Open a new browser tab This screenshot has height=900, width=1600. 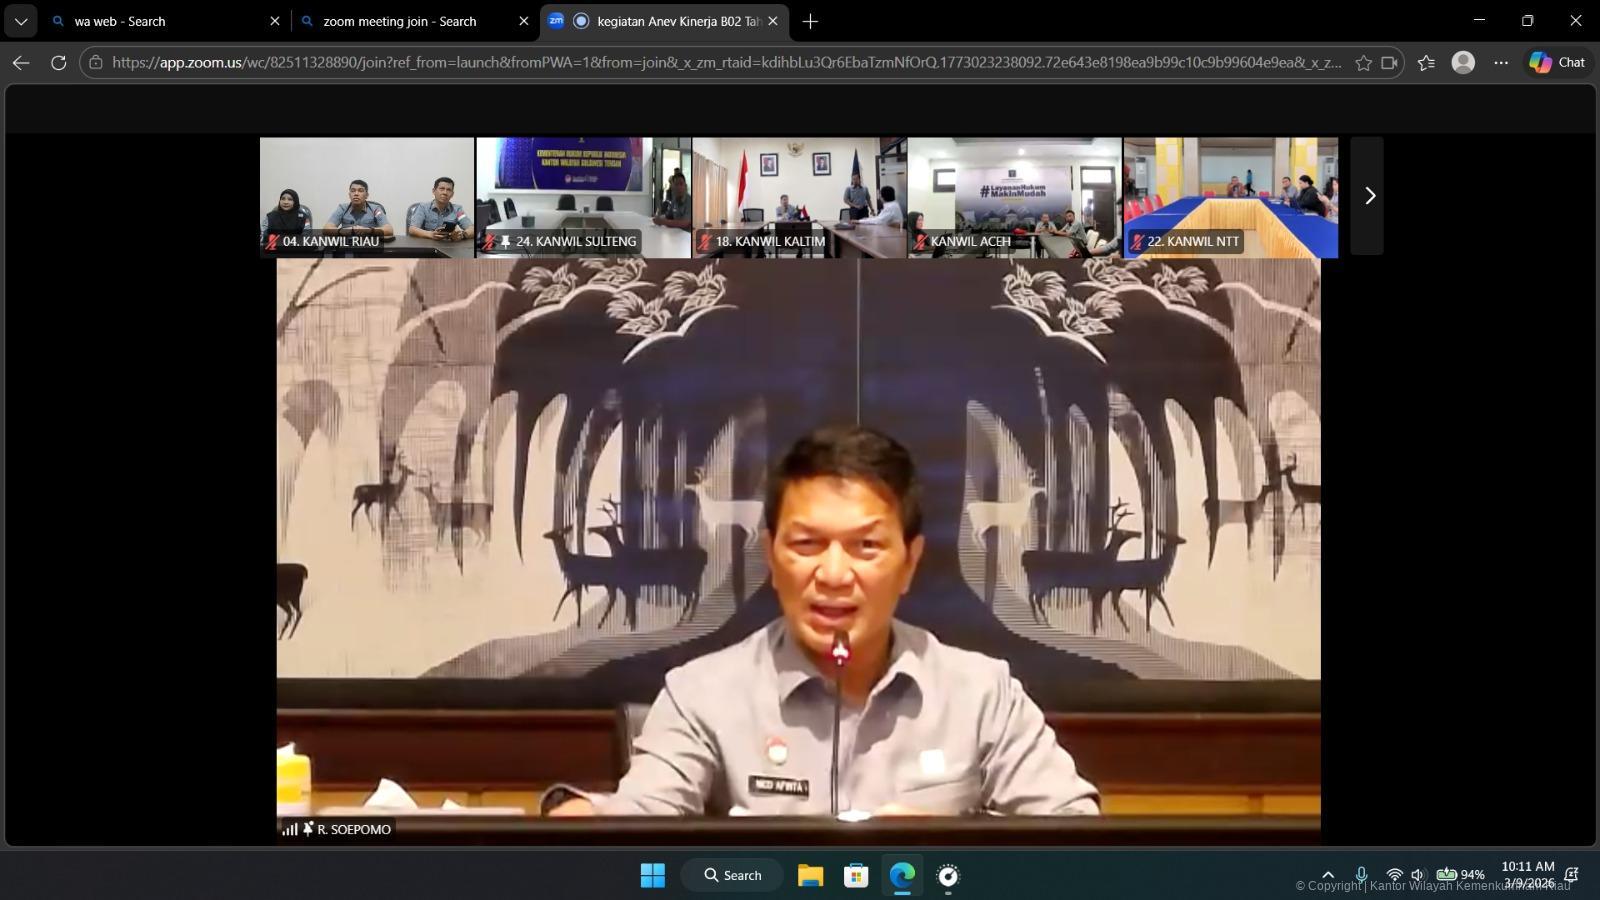pyautogui.click(x=810, y=21)
